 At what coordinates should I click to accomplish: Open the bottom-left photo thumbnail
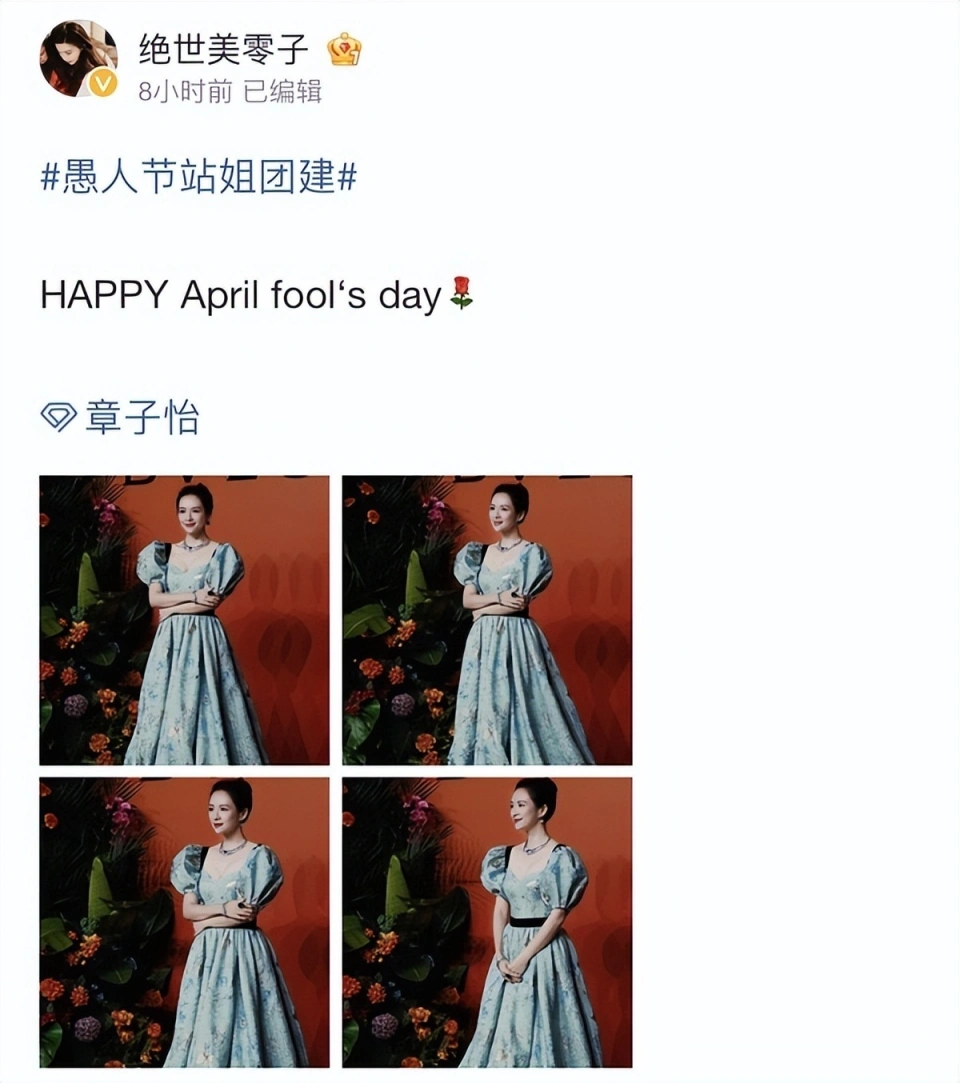coord(184,922)
